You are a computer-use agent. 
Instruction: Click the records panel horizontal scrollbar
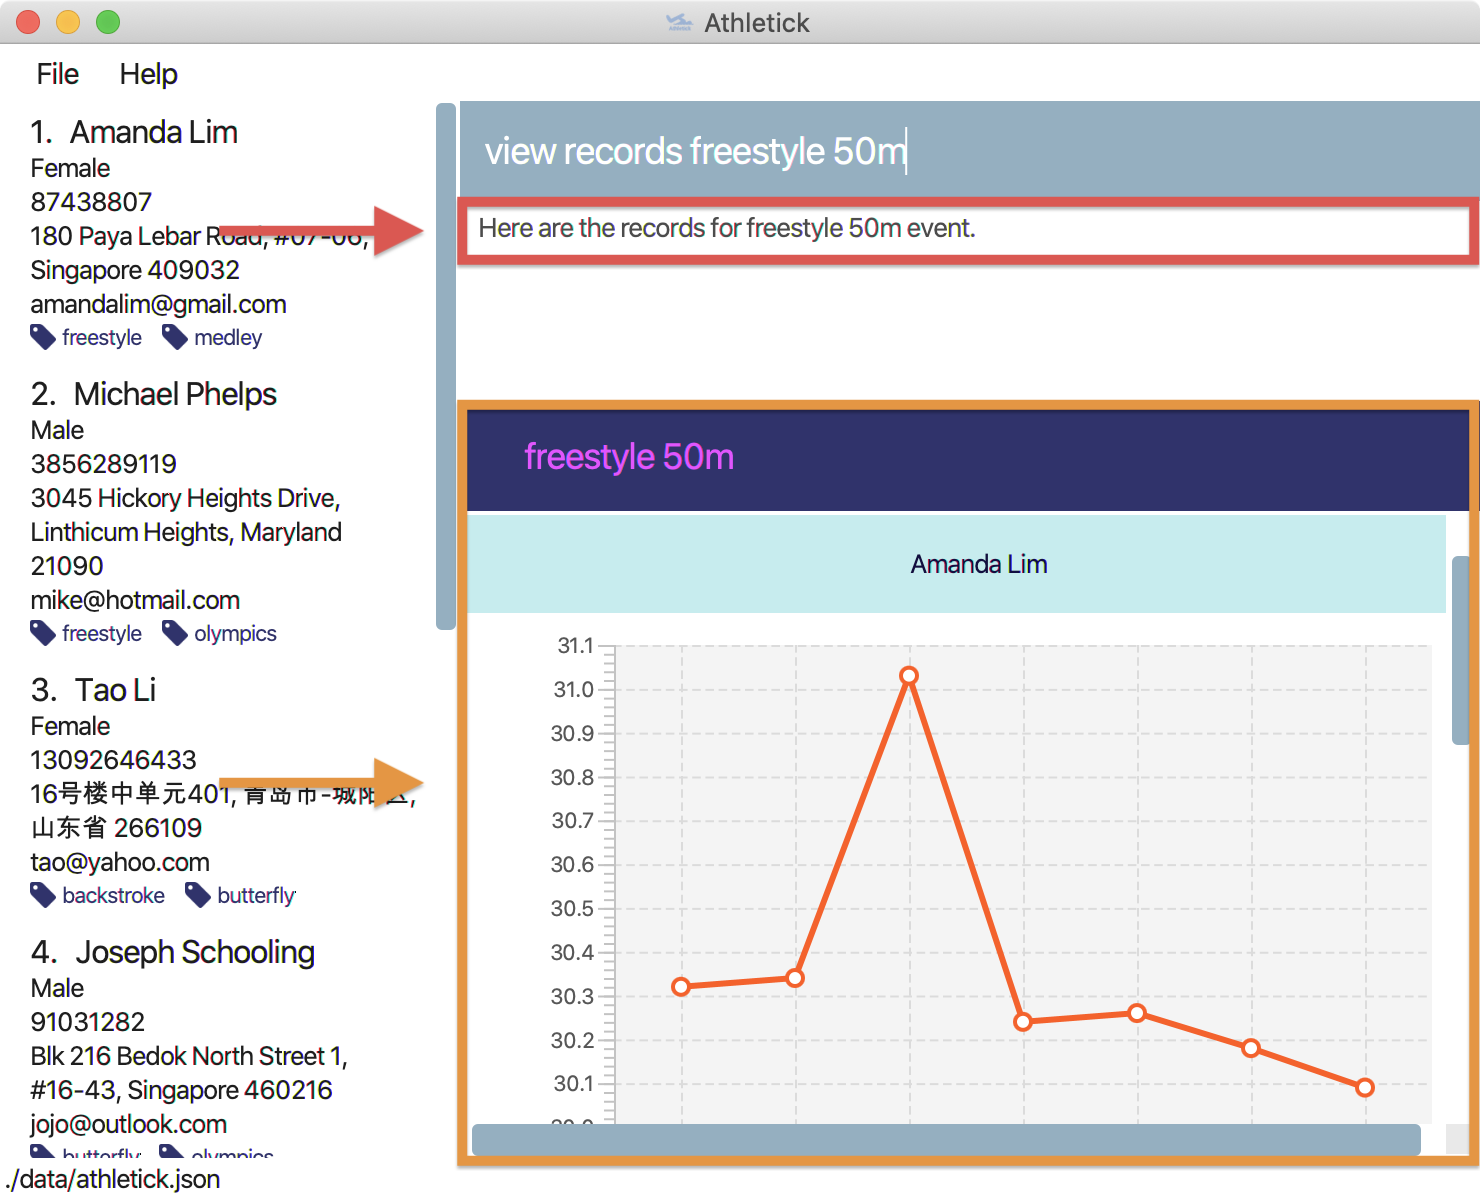tap(946, 1139)
